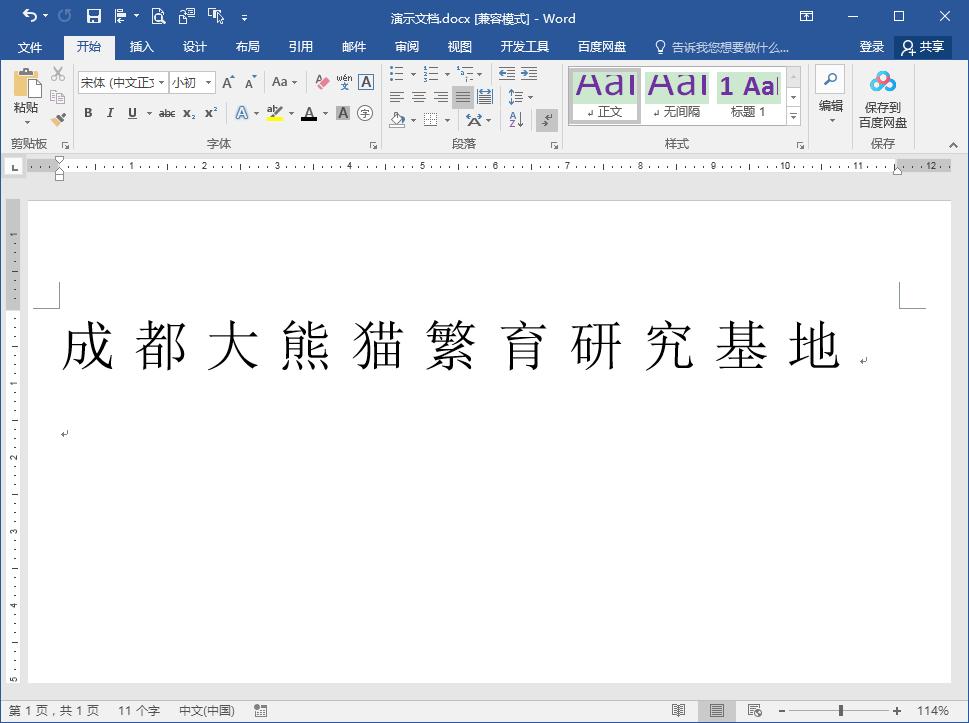Apply bold formatting to text
This screenshot has height=723, width=969.
click(x=88, y=114)
